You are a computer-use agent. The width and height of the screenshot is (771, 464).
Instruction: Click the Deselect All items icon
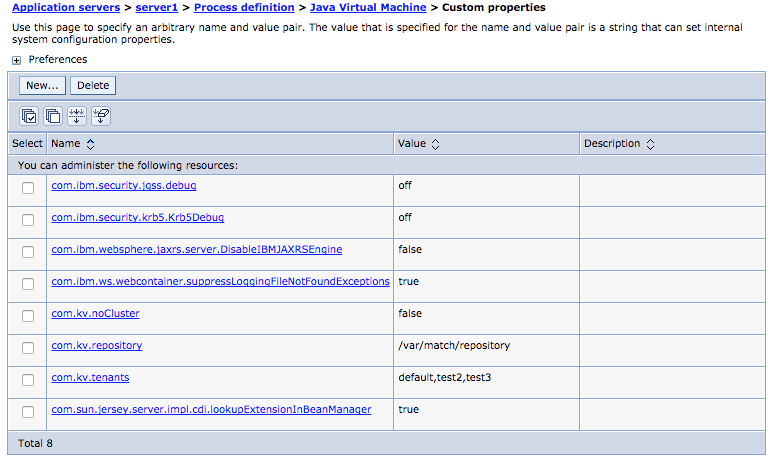point(53,115)
